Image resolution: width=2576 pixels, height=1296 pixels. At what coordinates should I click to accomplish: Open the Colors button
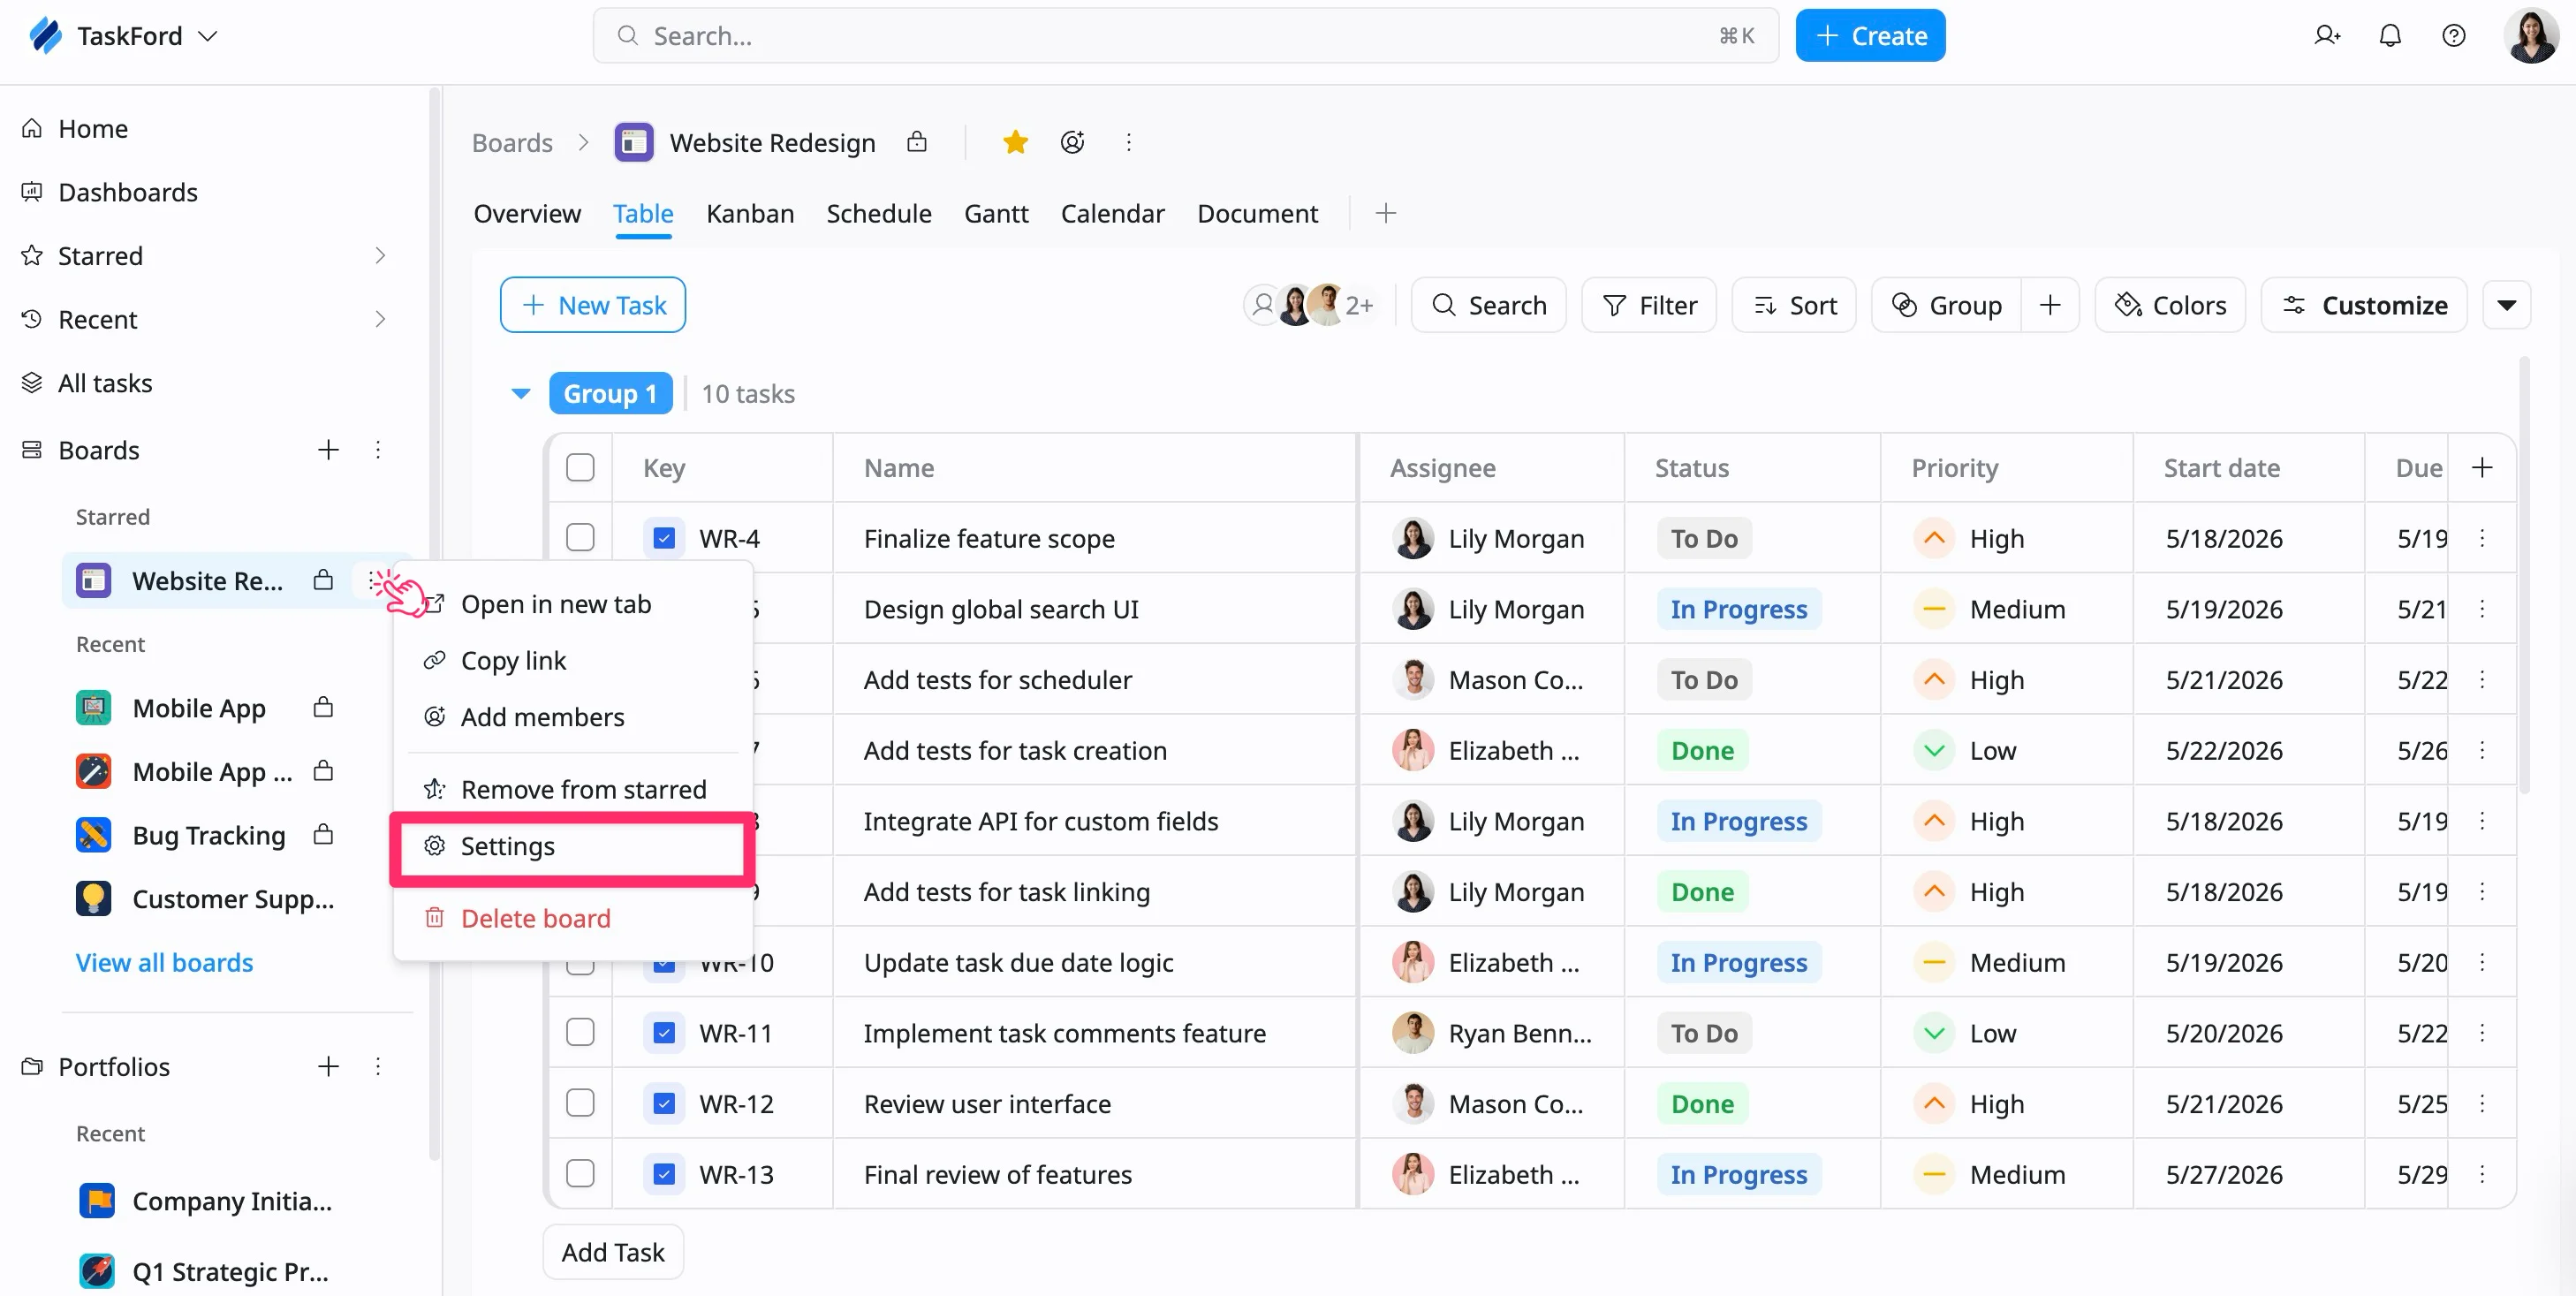pos(2170,305)
